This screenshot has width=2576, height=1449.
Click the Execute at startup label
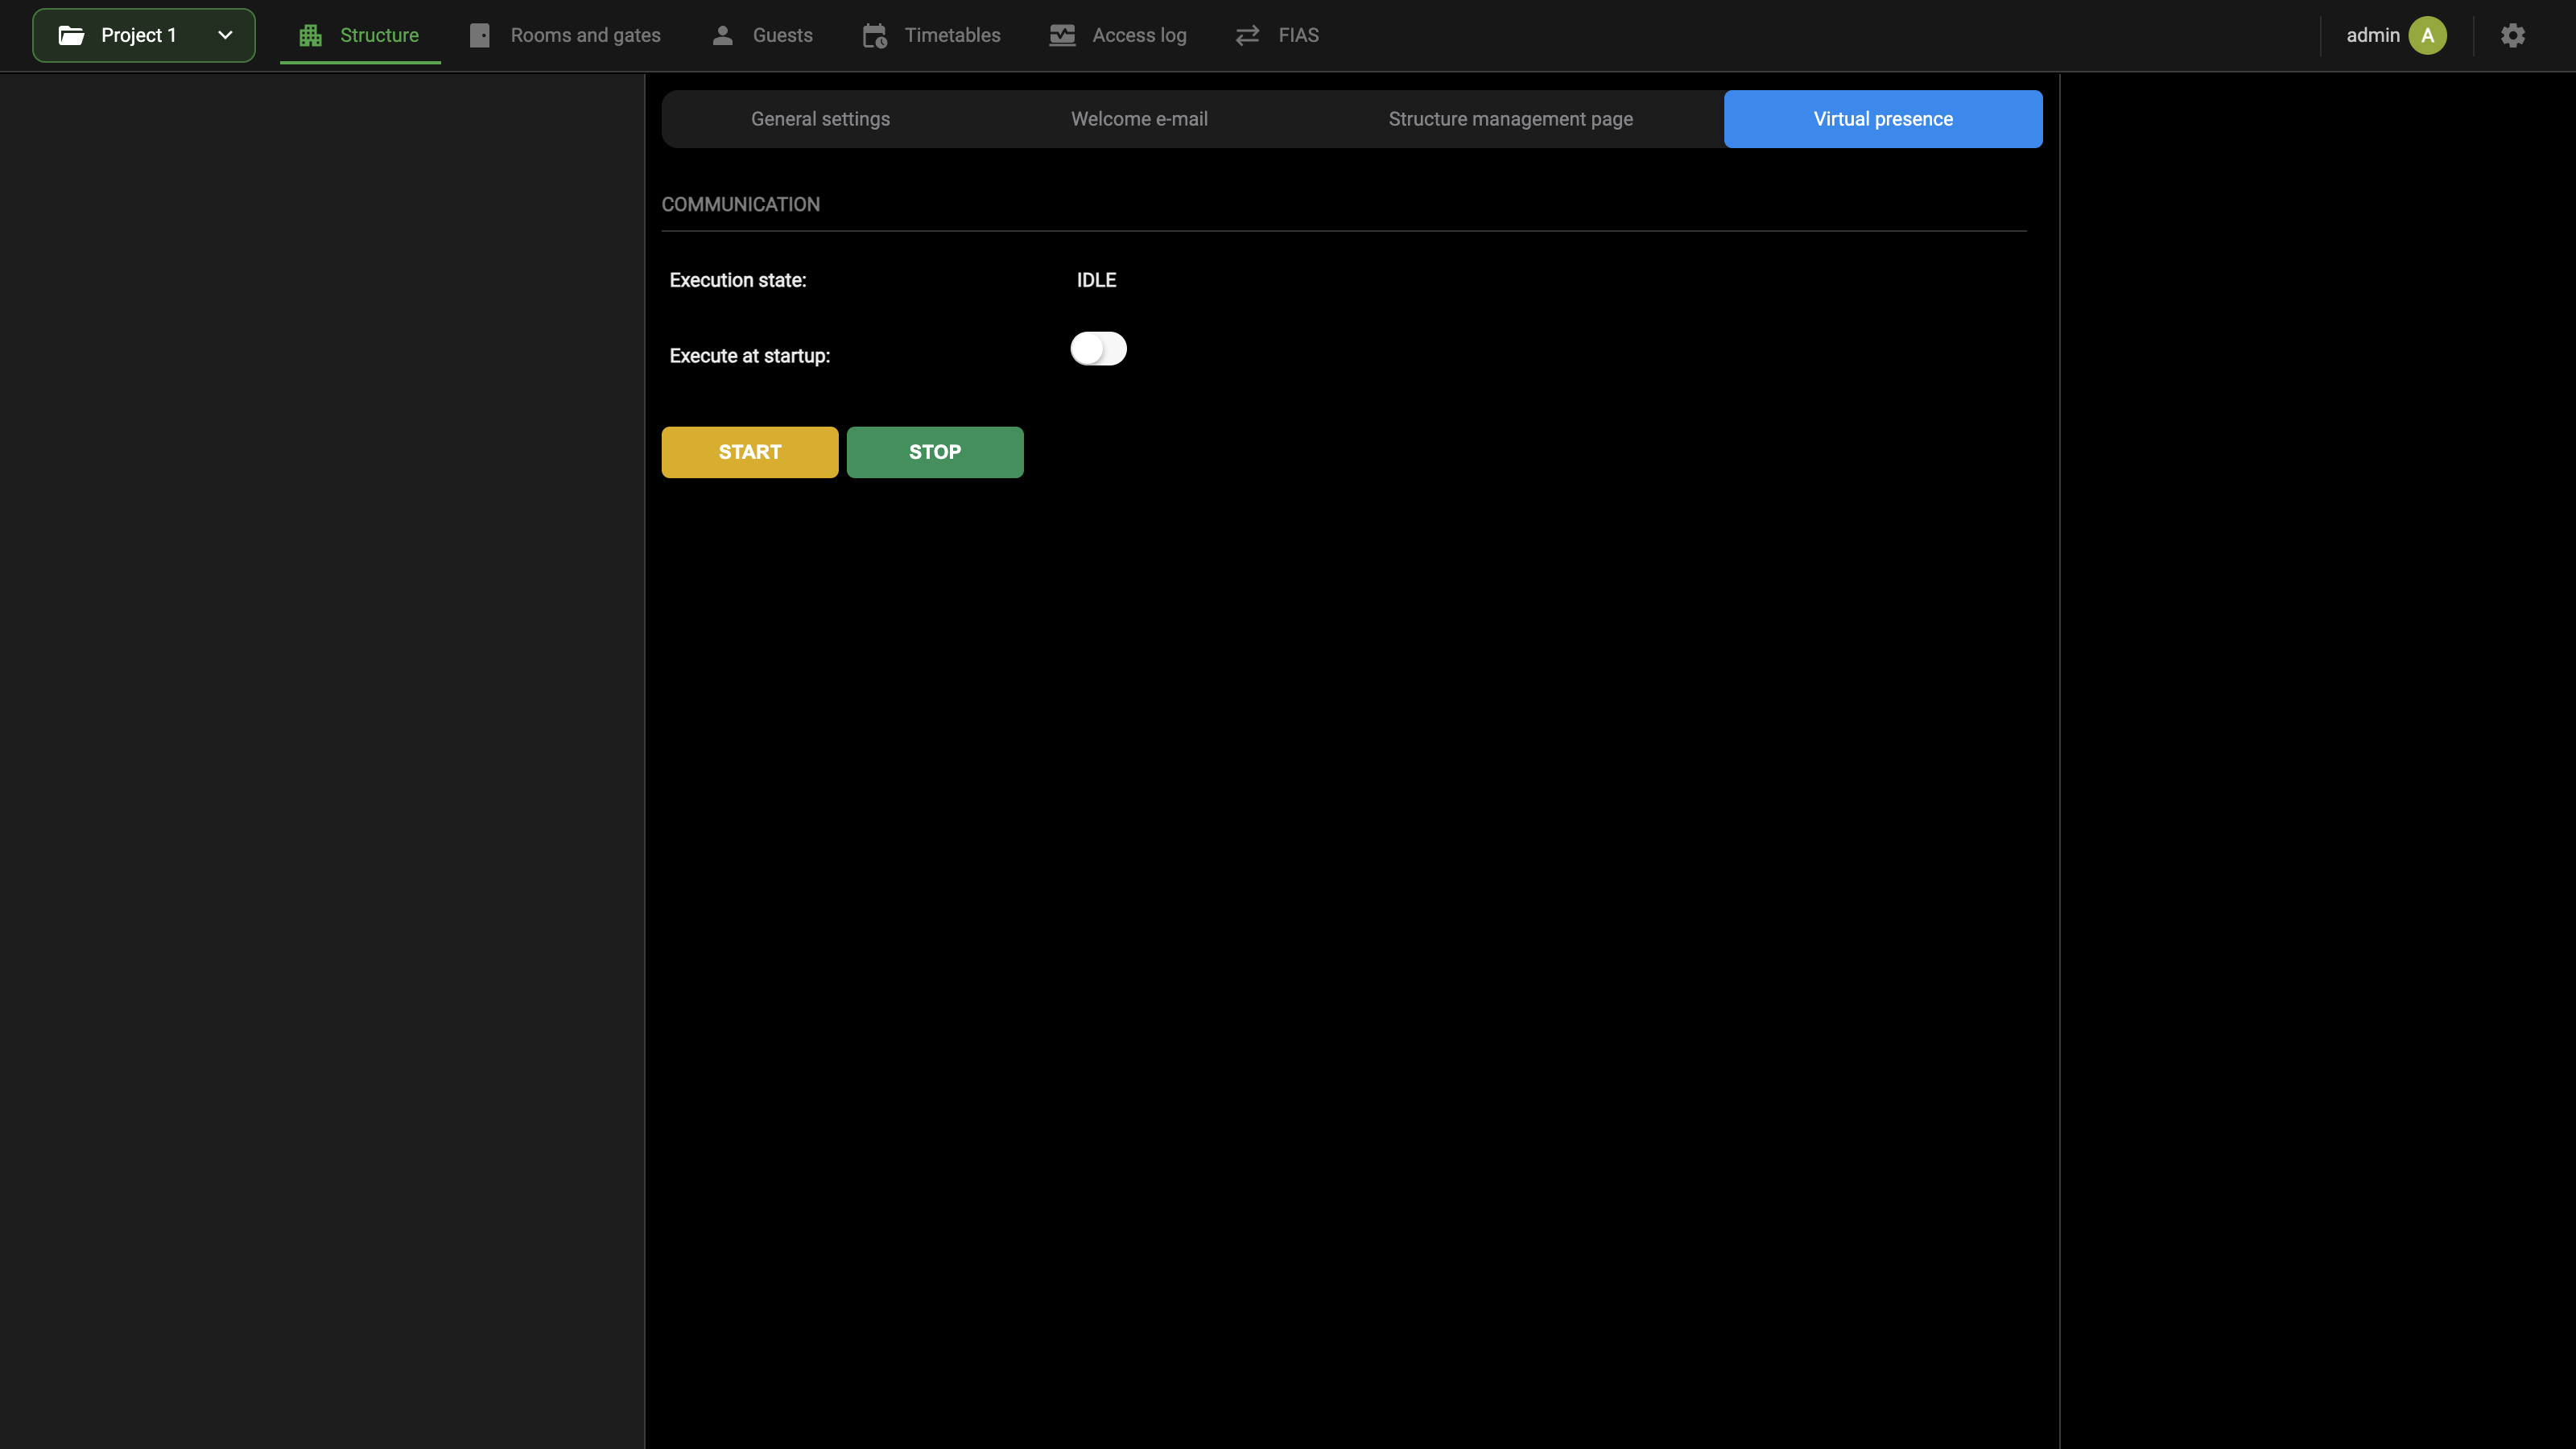tap(750, 356)
